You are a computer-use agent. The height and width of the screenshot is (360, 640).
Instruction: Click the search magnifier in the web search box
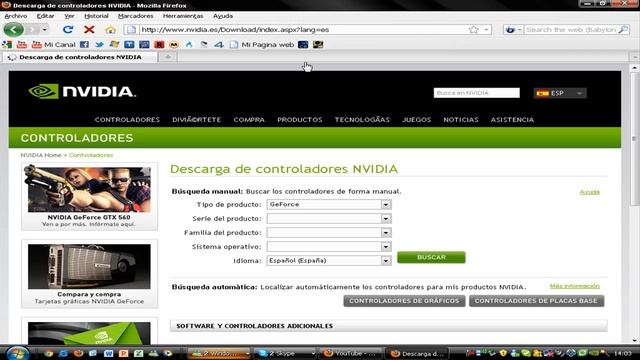[623, 29]
